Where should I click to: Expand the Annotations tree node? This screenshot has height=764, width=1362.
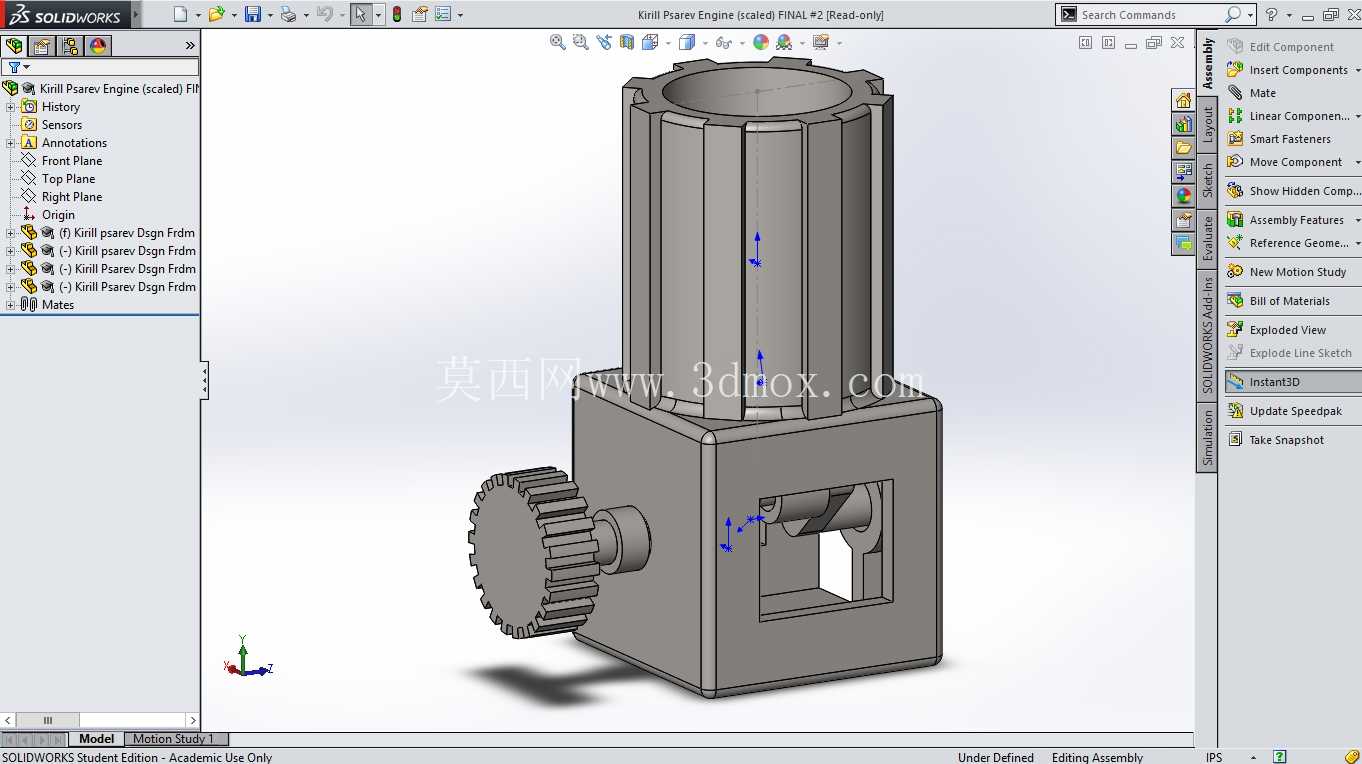[x=10, y=143]
